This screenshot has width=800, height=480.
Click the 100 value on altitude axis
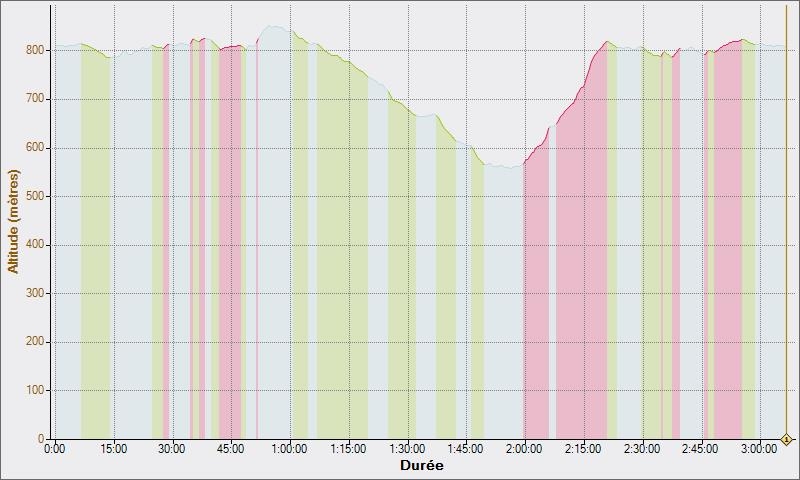coord(36,390)
